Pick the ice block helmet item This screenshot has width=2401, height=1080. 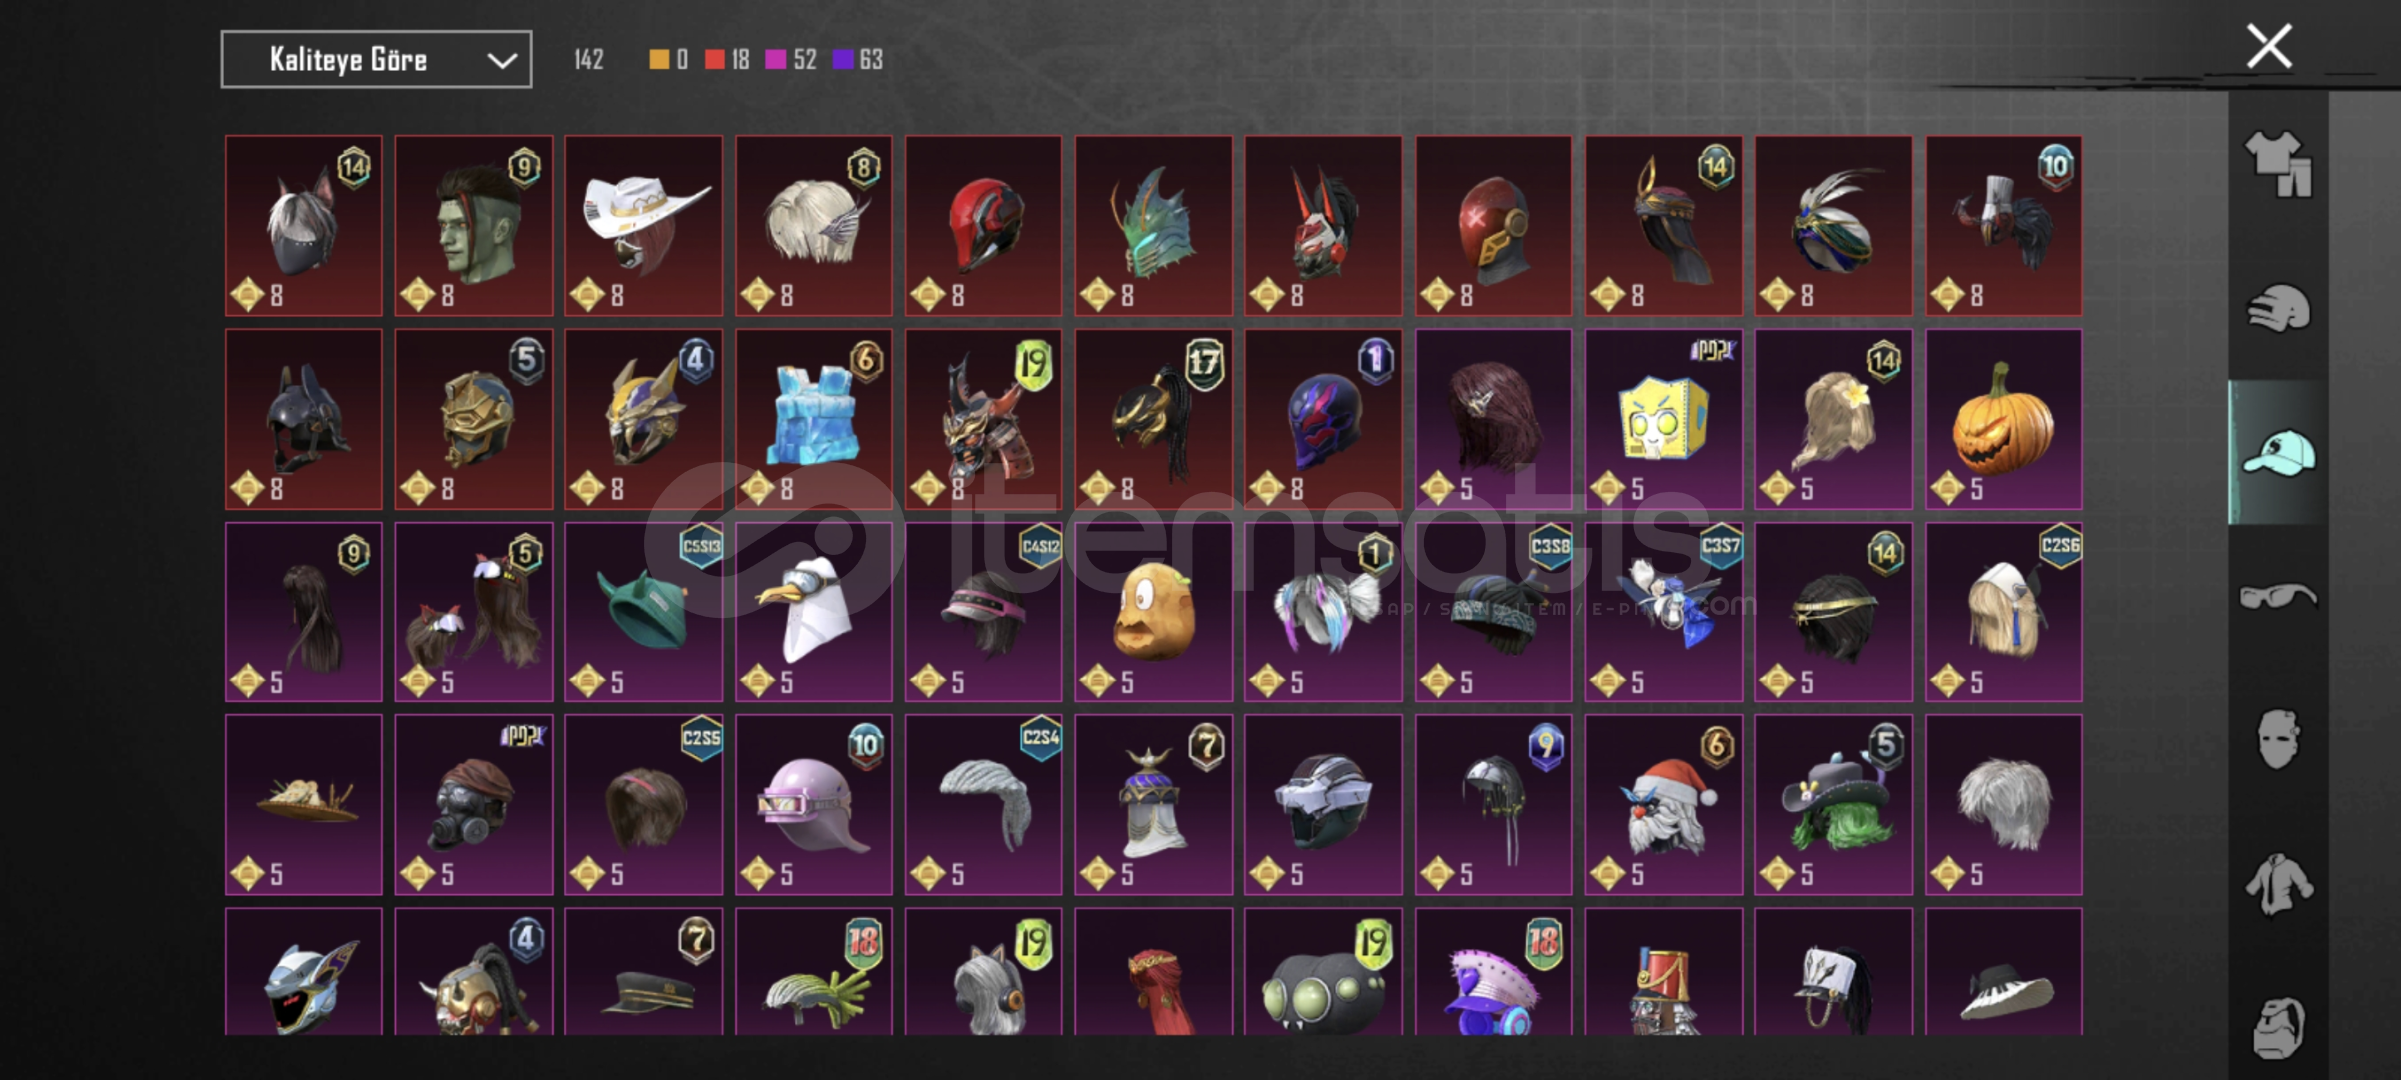pos(813,419)
